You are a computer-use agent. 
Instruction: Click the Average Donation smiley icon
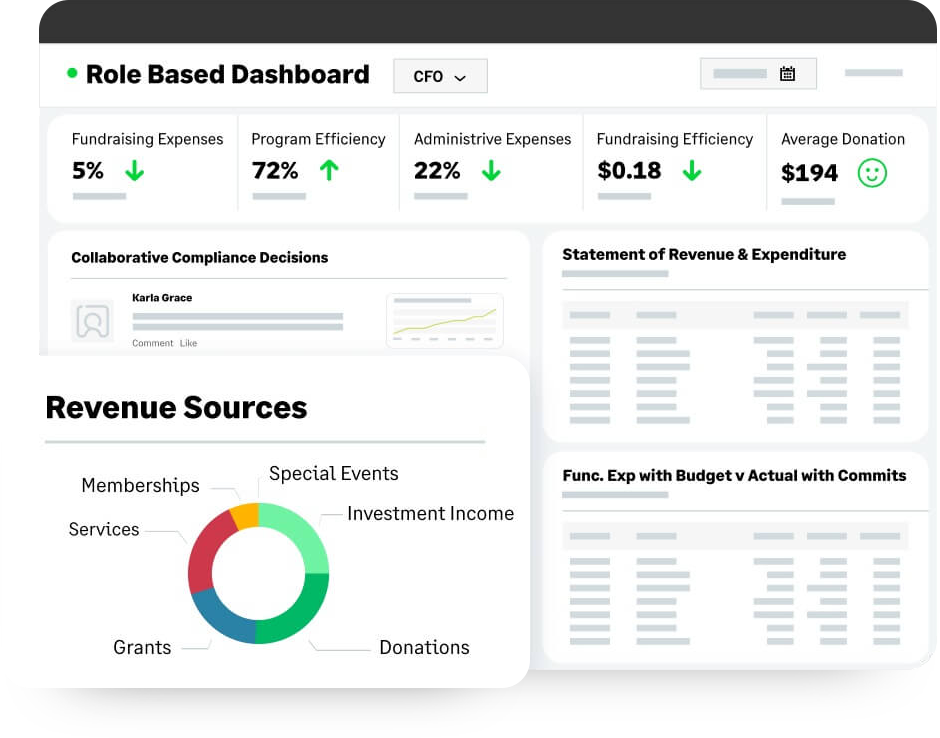coord(872,173)
